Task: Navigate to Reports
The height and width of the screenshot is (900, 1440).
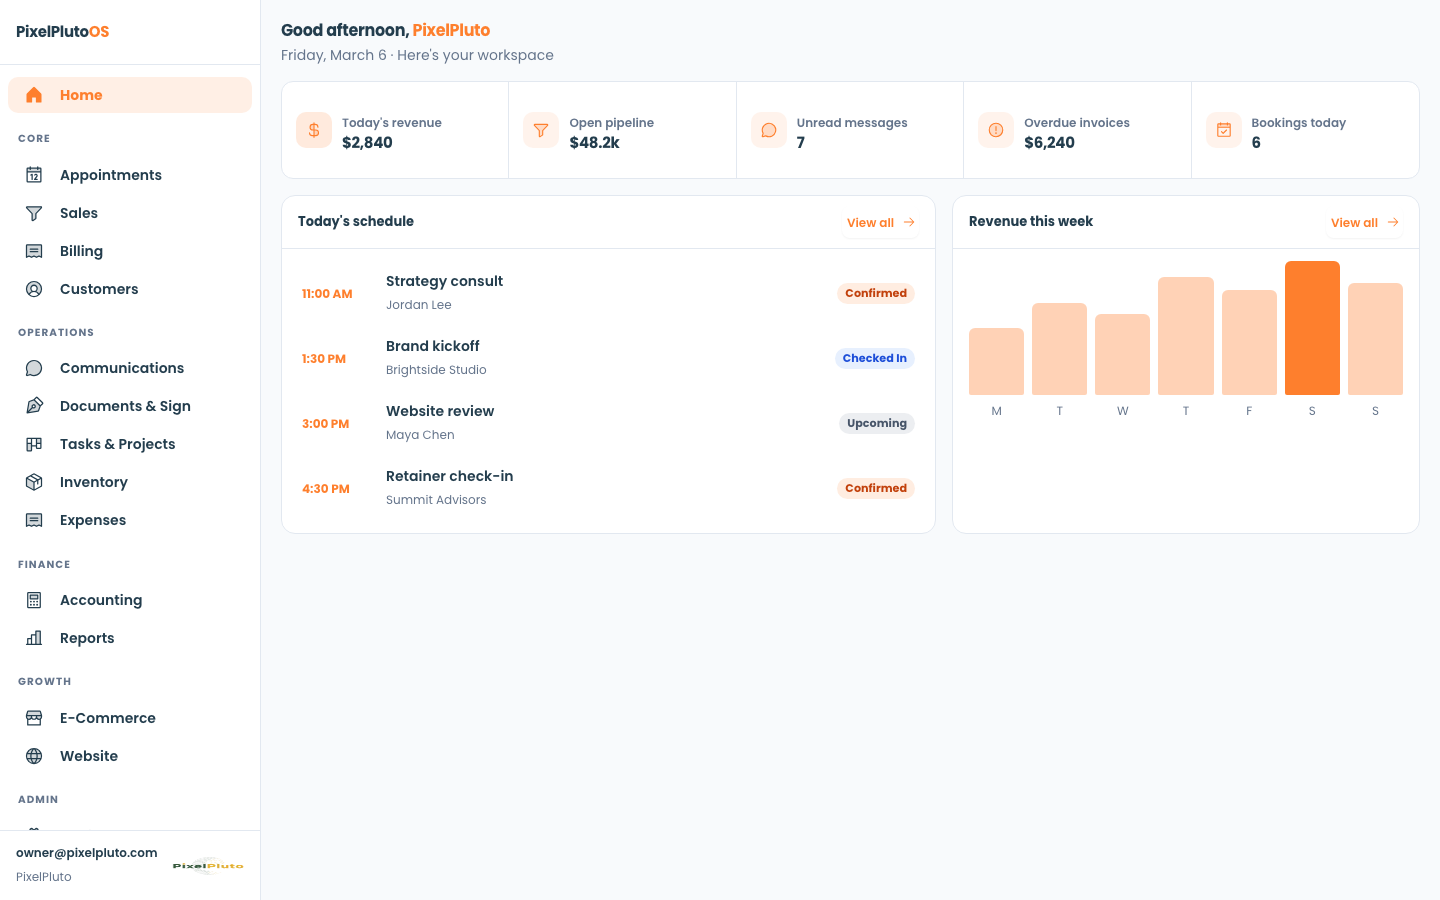Action: pyautogui.click(x=130, y=638)
